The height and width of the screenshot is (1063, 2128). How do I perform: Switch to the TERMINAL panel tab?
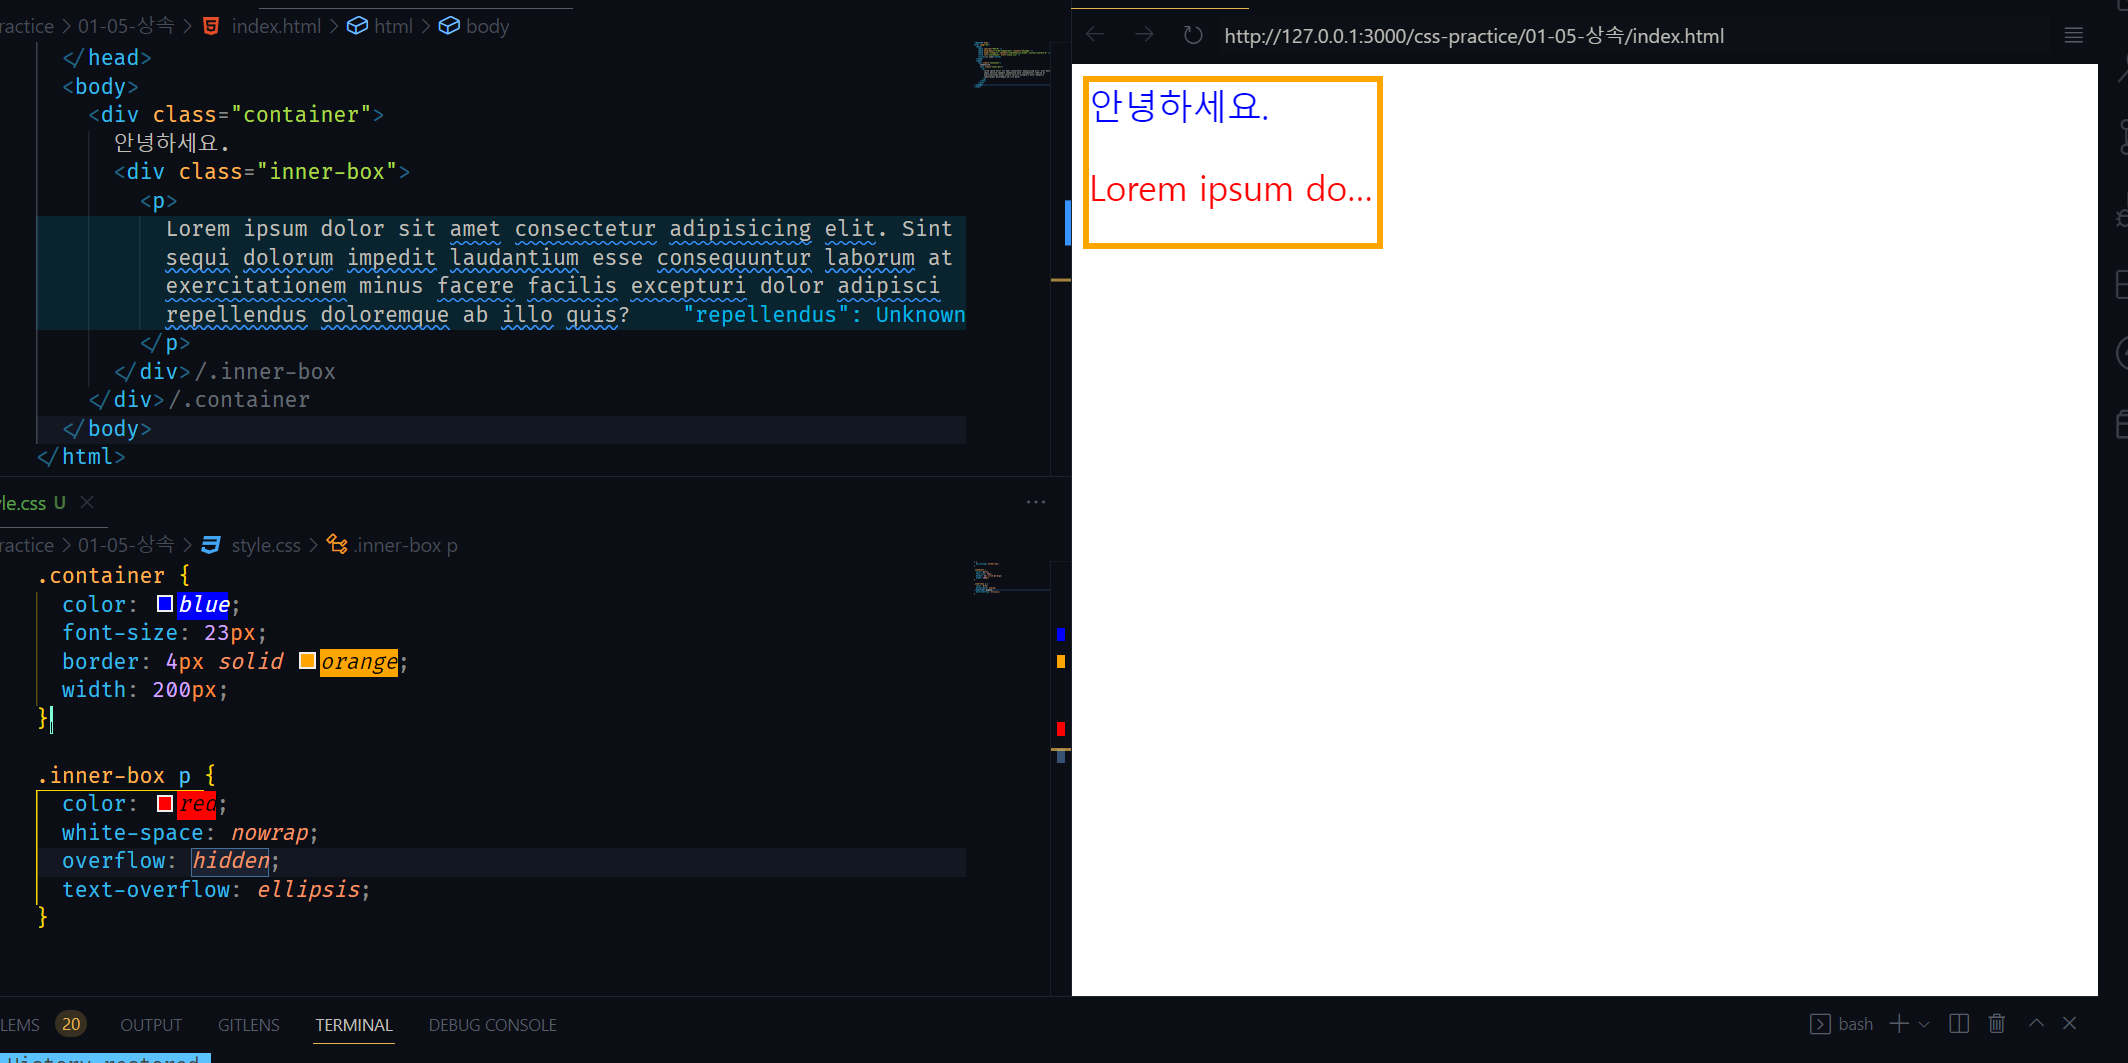click(x=354, y=1025)
